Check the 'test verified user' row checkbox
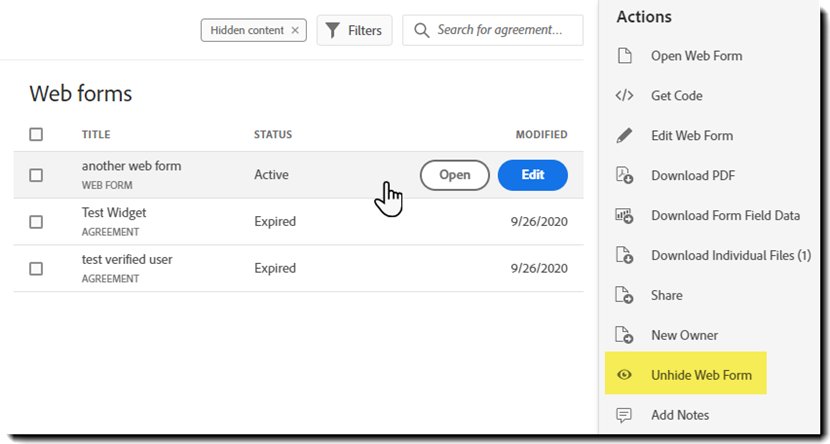The image size is (830, 444). [36, 268]
